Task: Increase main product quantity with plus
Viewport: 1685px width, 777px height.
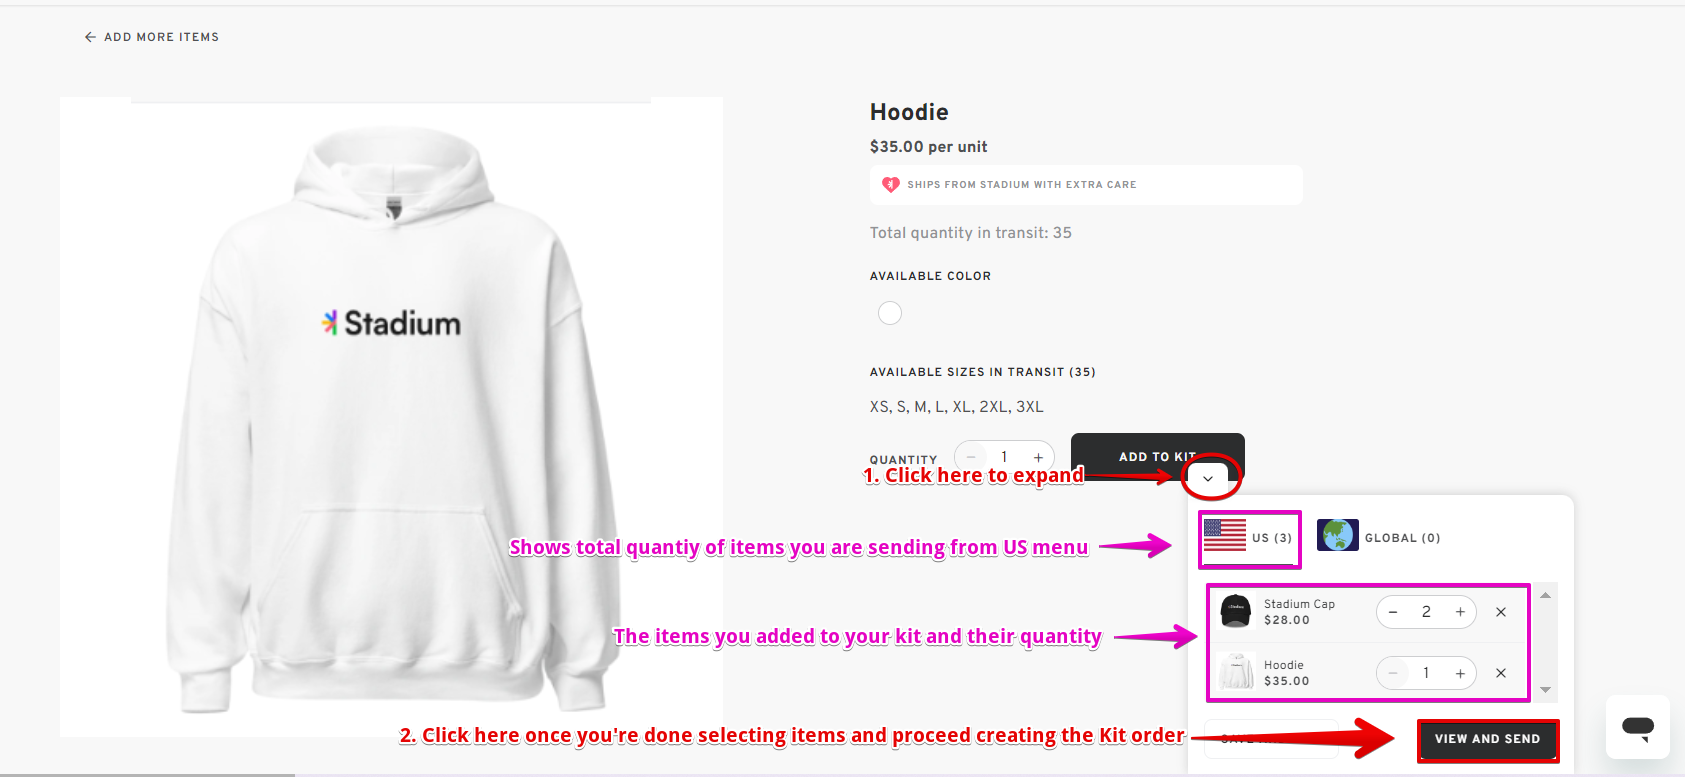Action: pyautogui.click(x=1038, y=457)
